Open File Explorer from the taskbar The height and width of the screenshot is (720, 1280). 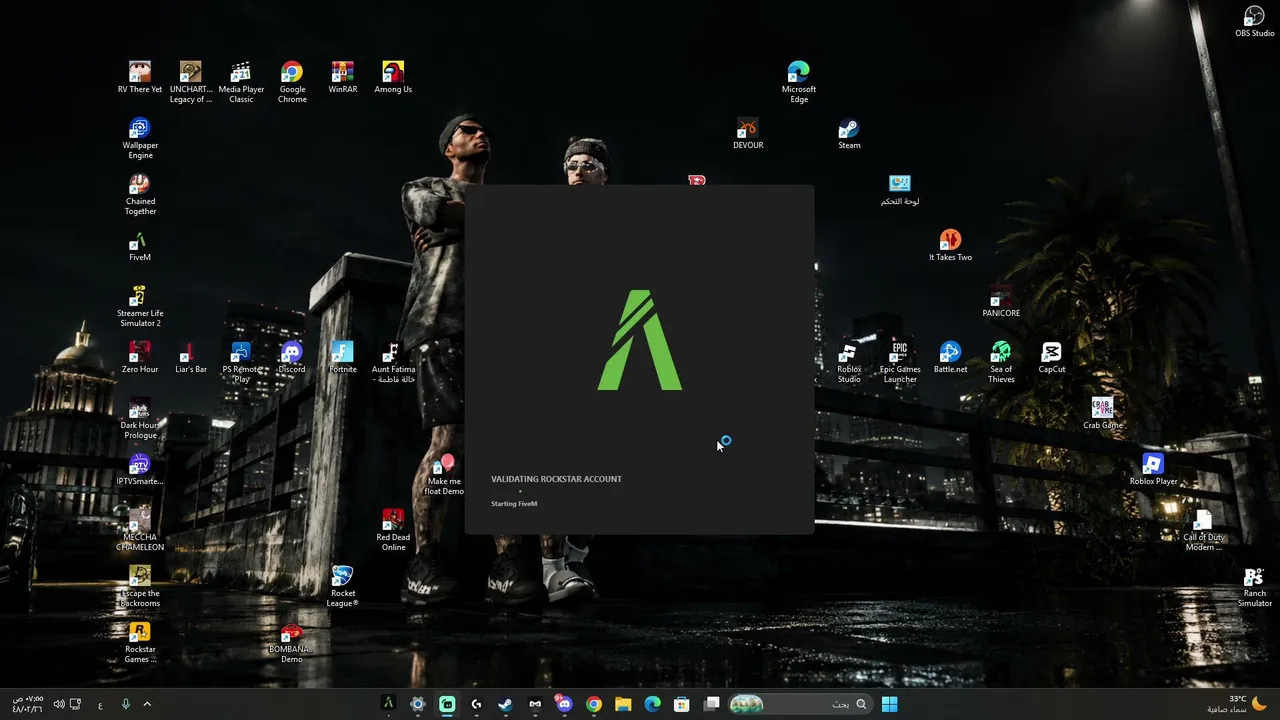623,704
